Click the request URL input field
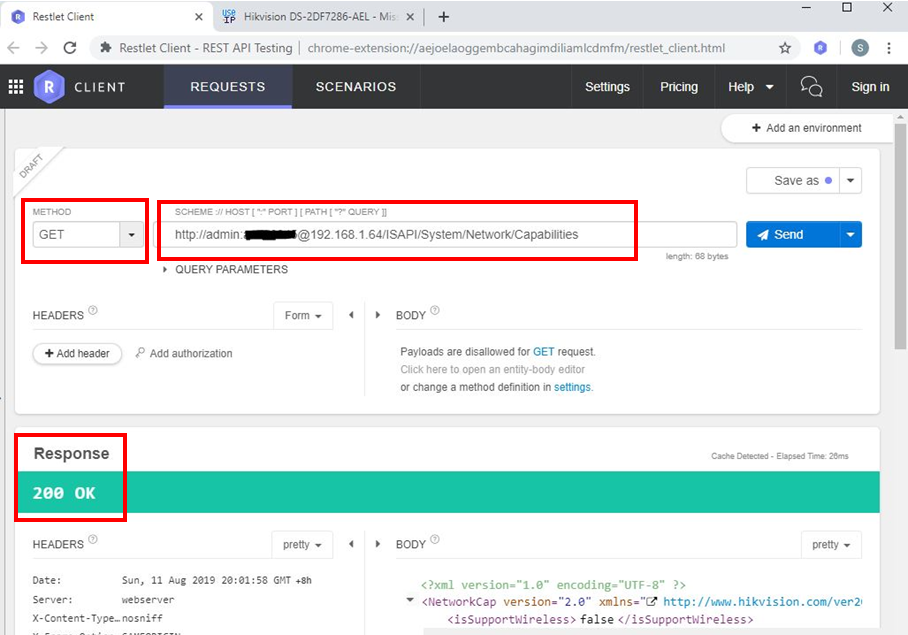This screenshot has height=635, width=908. [x=450, y=235]
